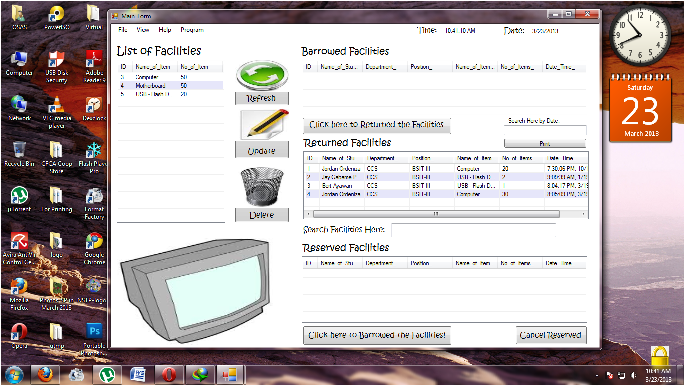The width and height of the screenshot is (684, 385).
Task: Click here to Barrowed the Facilities button
Action: click(376, 335)
